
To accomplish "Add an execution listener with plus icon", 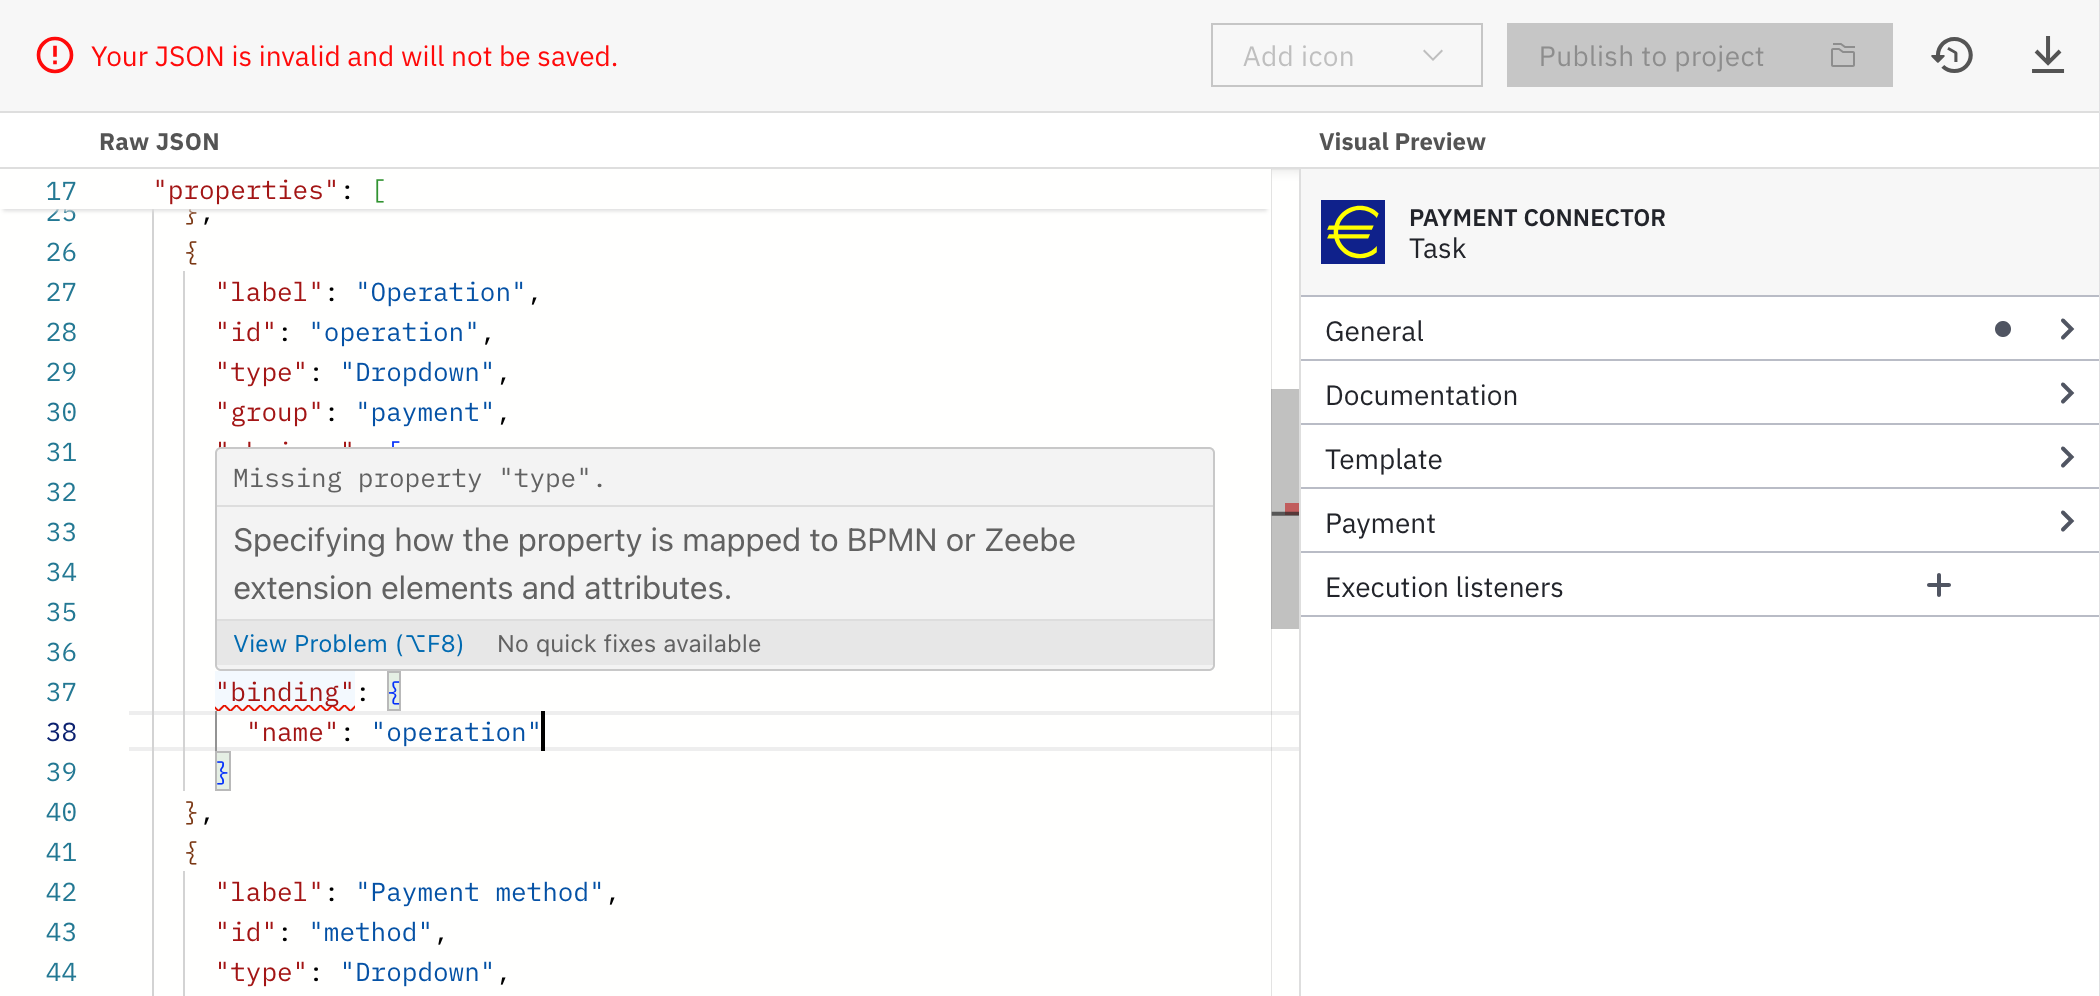I will (x=1938, y=586).
